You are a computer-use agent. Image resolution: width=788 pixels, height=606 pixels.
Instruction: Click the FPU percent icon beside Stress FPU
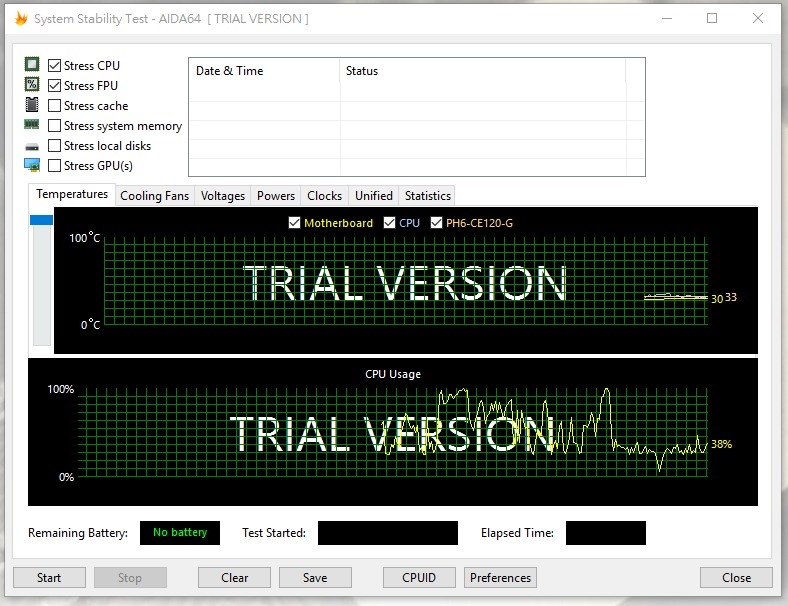coord(32,84)
